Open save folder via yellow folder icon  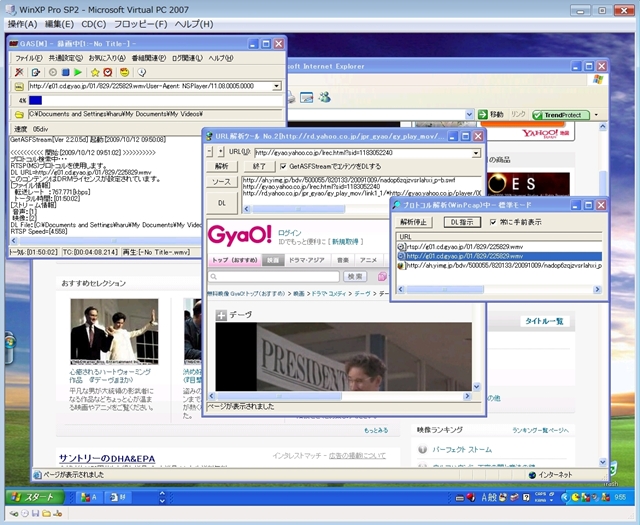coord(19,114)
